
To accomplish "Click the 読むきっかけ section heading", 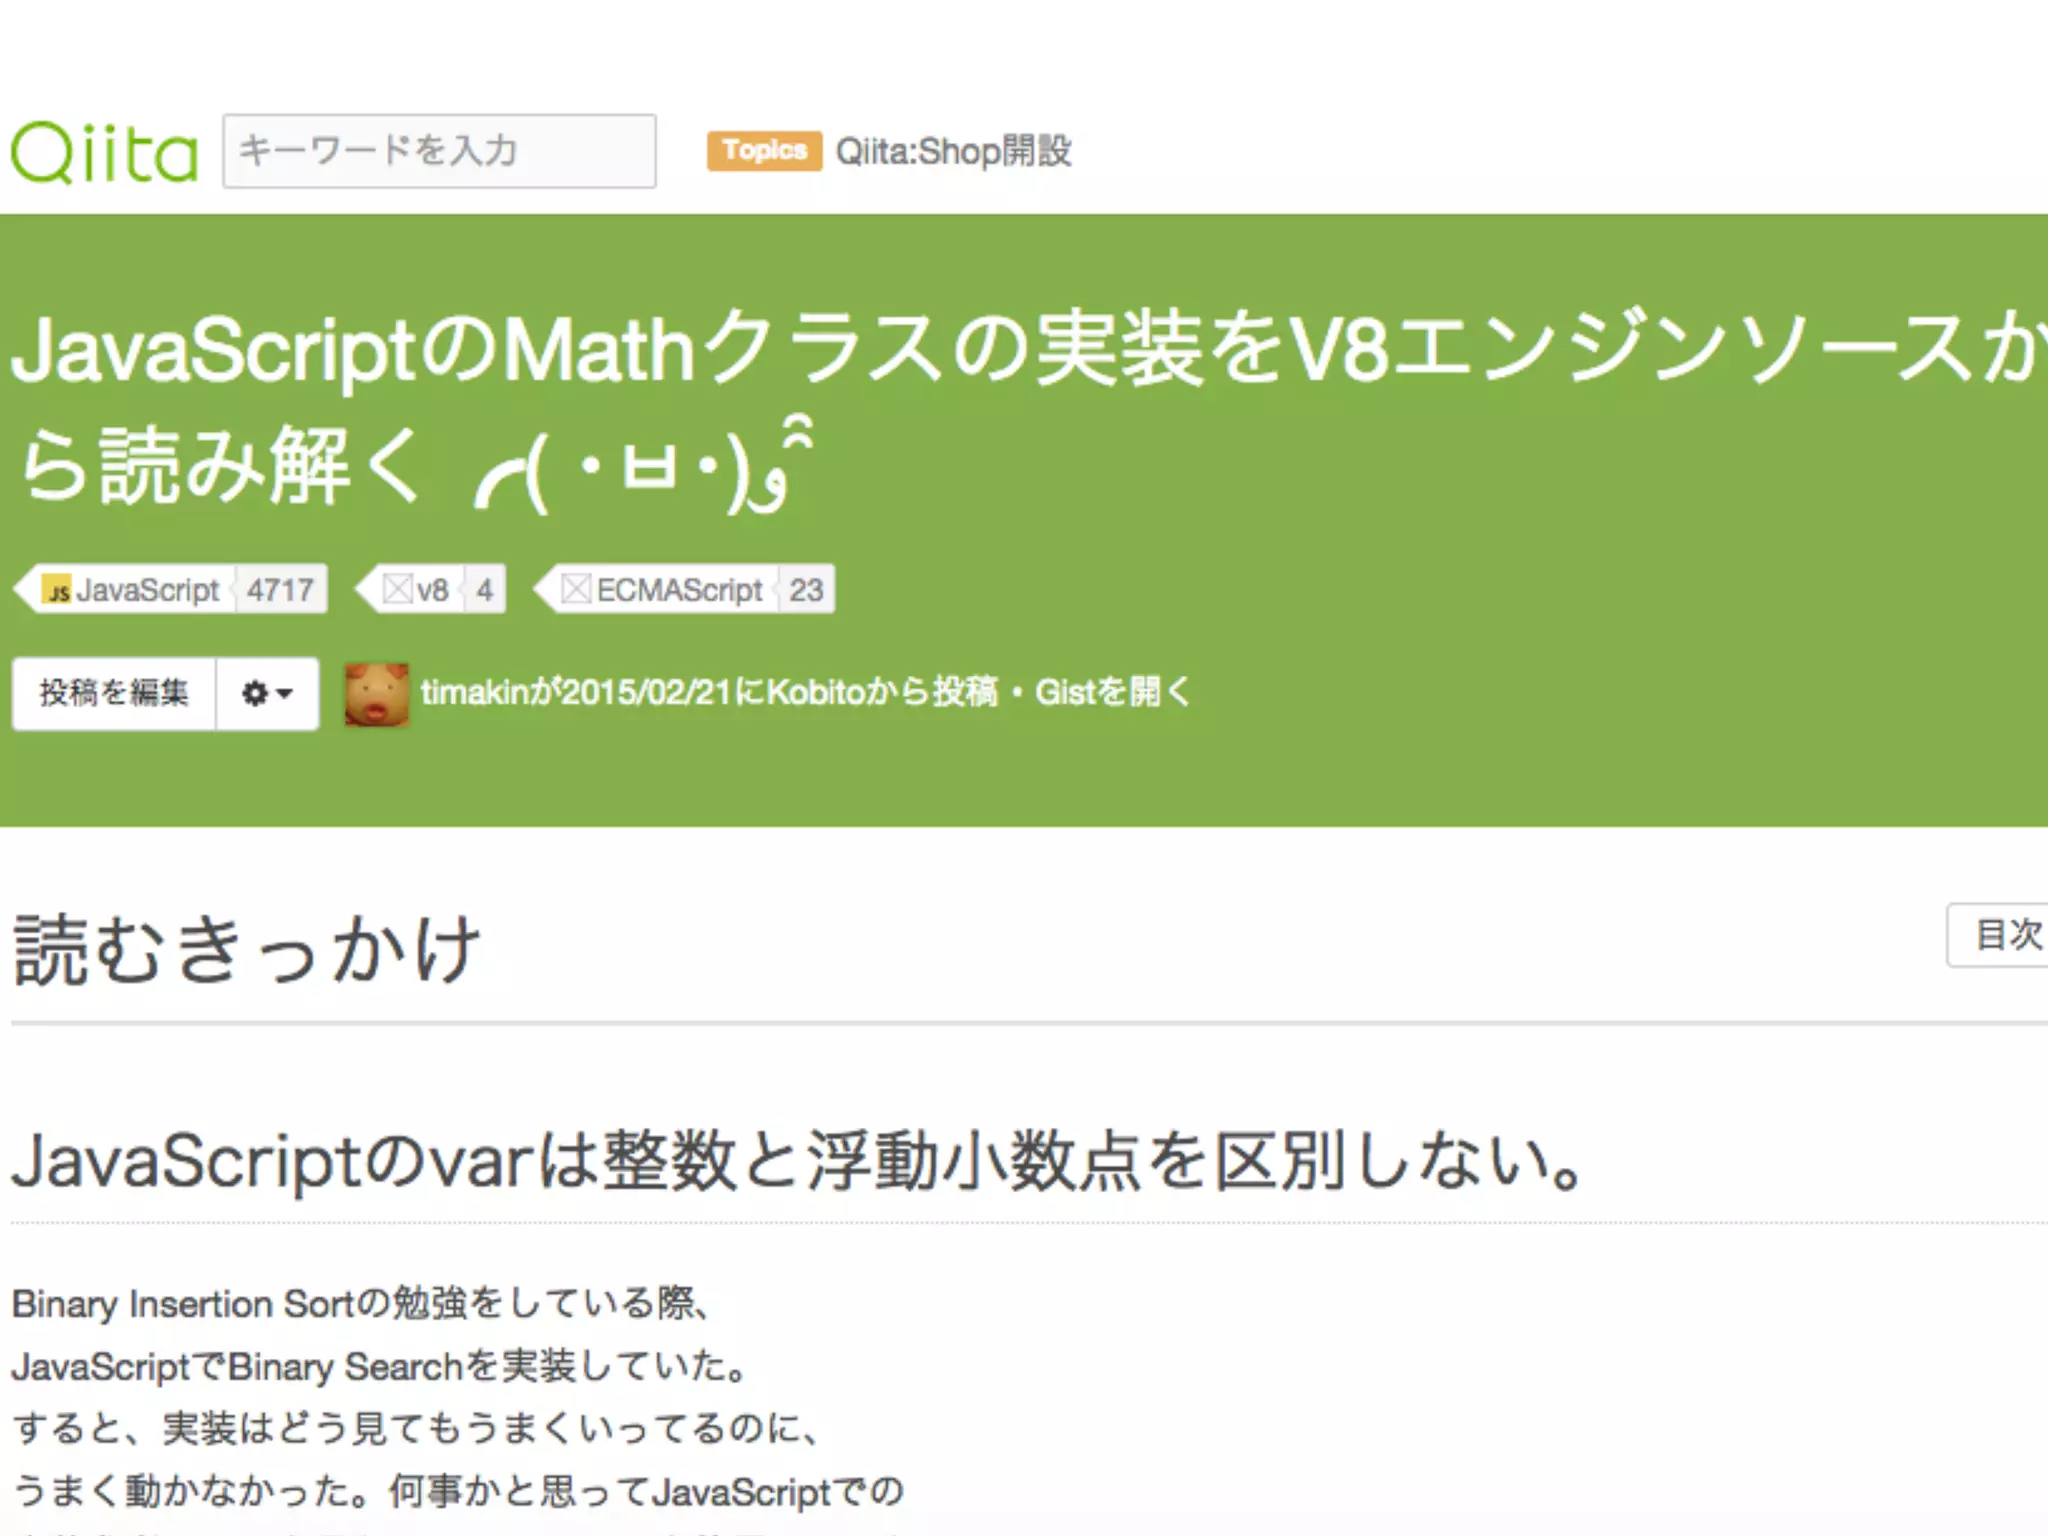I will pyautogui.click(x=247, y=950).
